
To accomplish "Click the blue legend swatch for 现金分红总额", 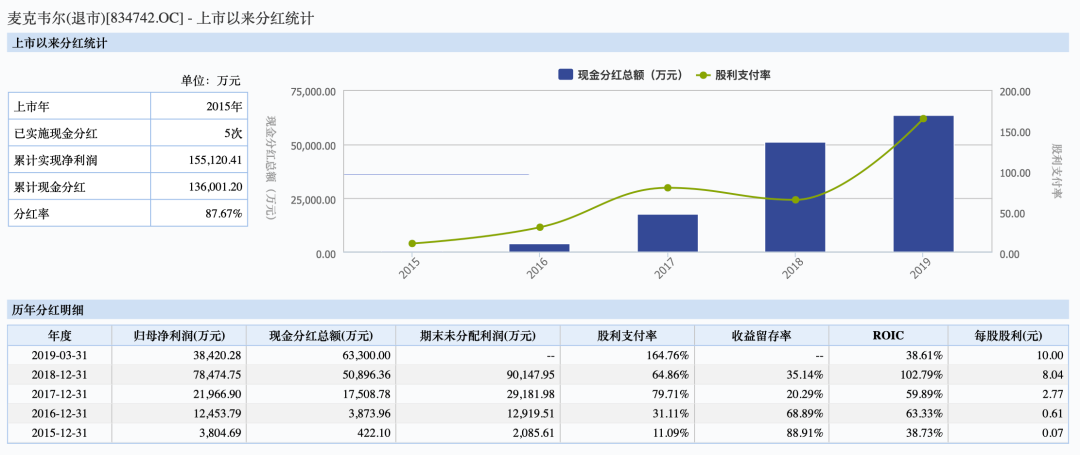I will (x=565, y=74).
